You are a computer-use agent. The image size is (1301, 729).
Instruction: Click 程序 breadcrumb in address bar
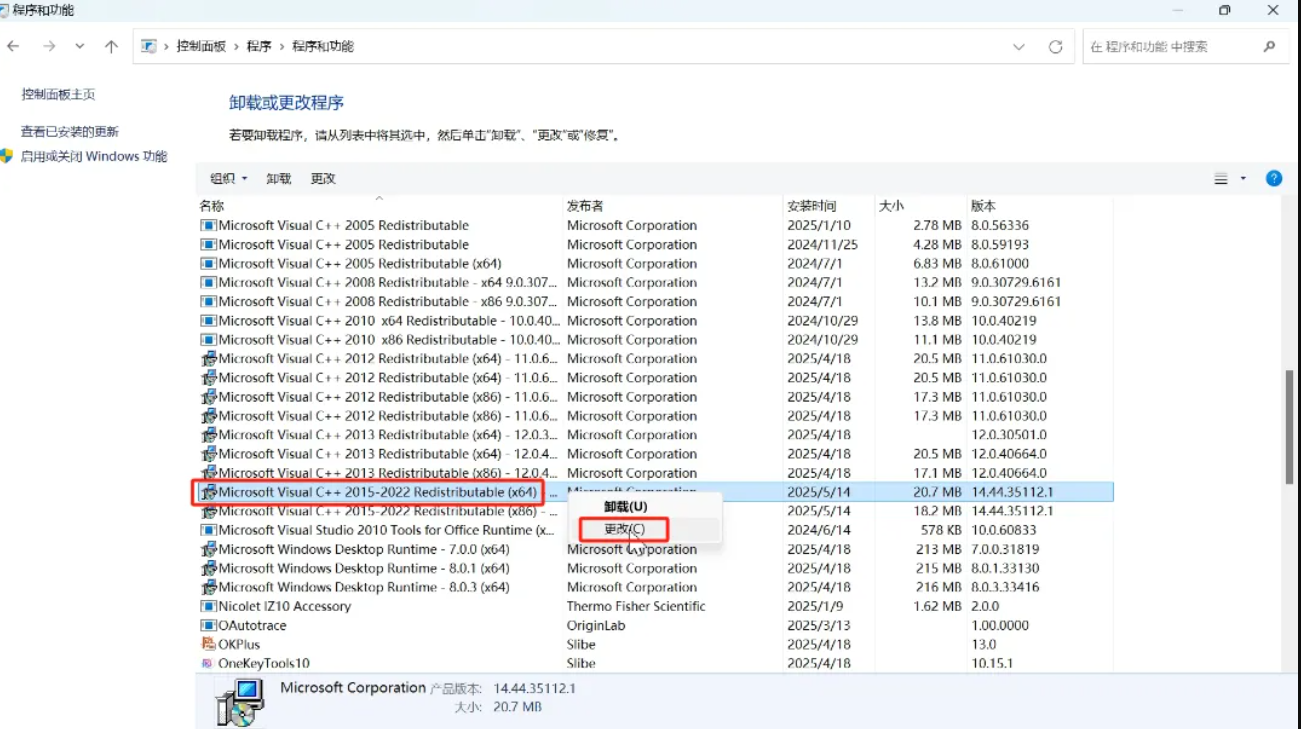coord(259,46)
